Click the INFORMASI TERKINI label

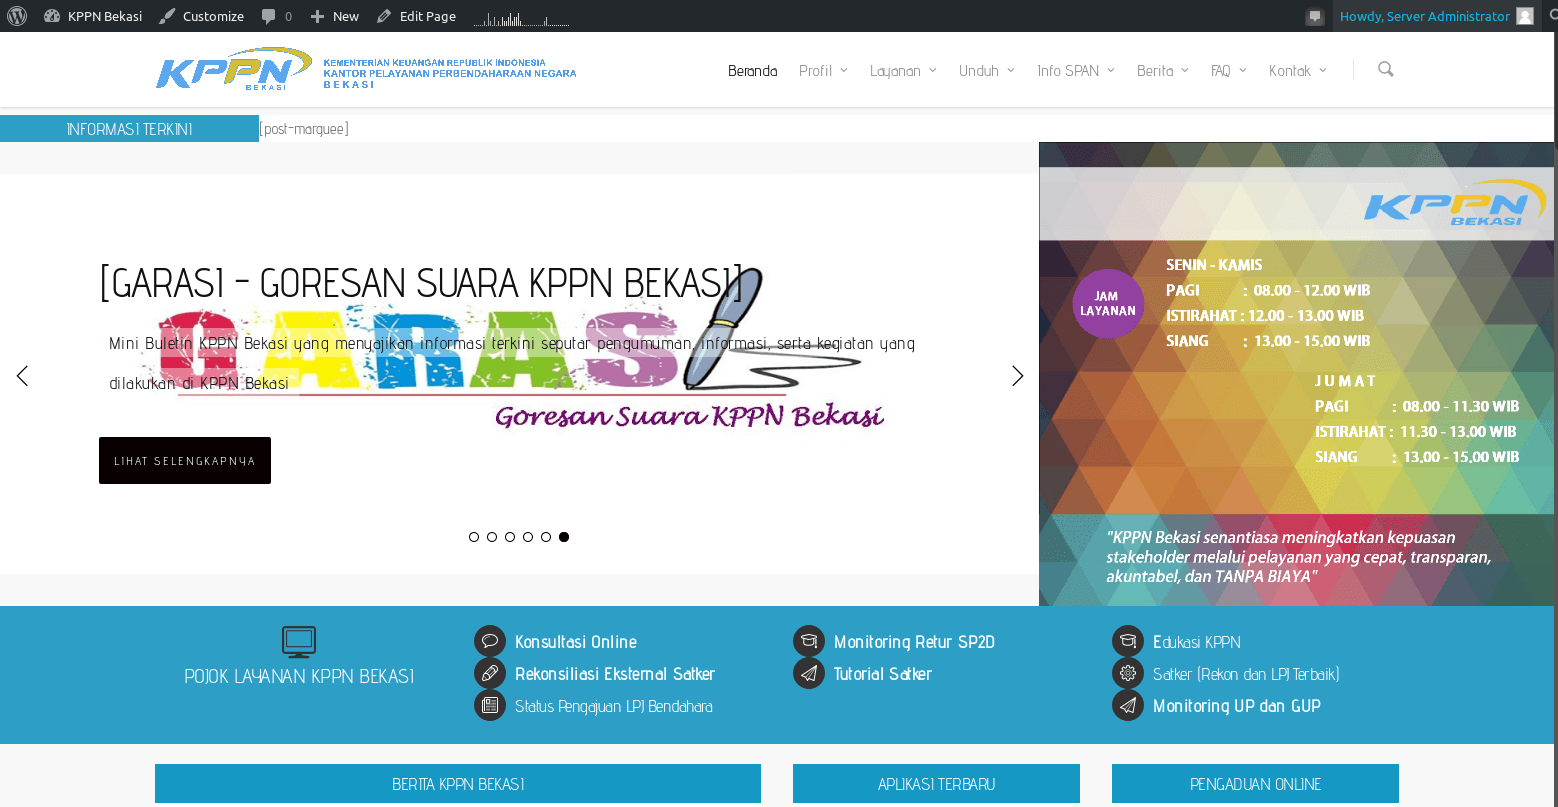129,129
